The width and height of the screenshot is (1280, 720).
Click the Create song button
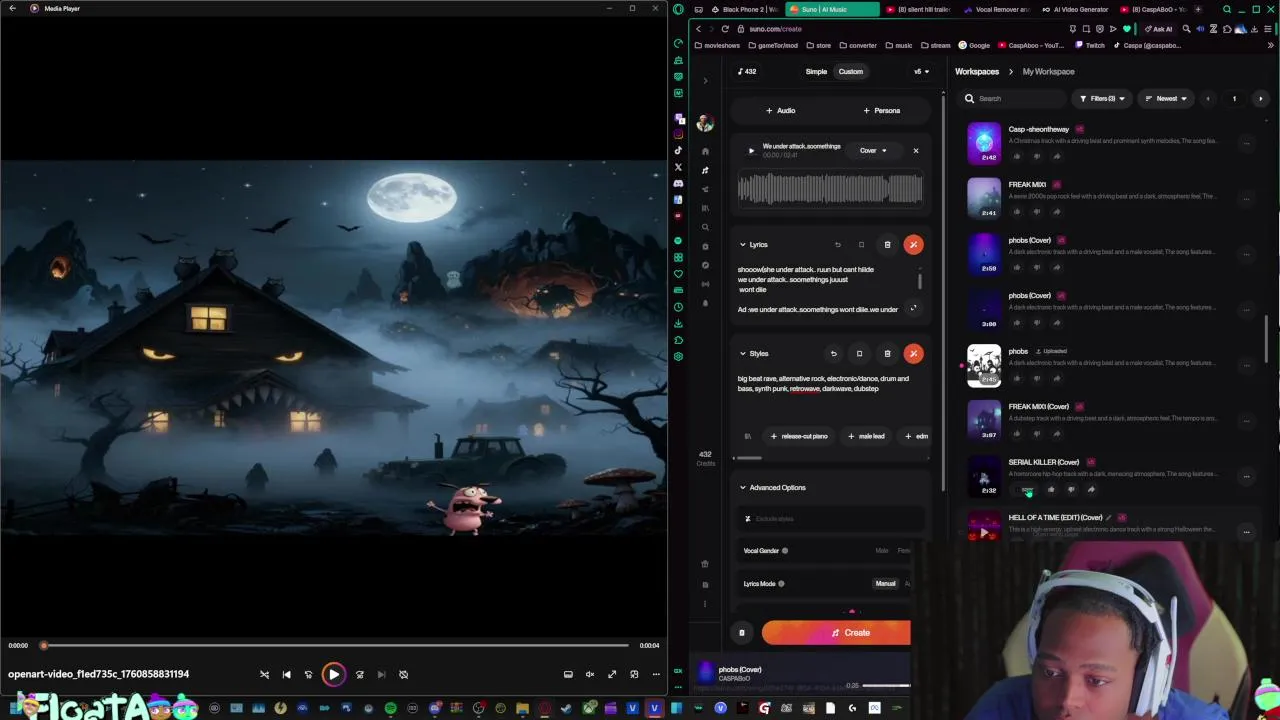pos(836,632)
